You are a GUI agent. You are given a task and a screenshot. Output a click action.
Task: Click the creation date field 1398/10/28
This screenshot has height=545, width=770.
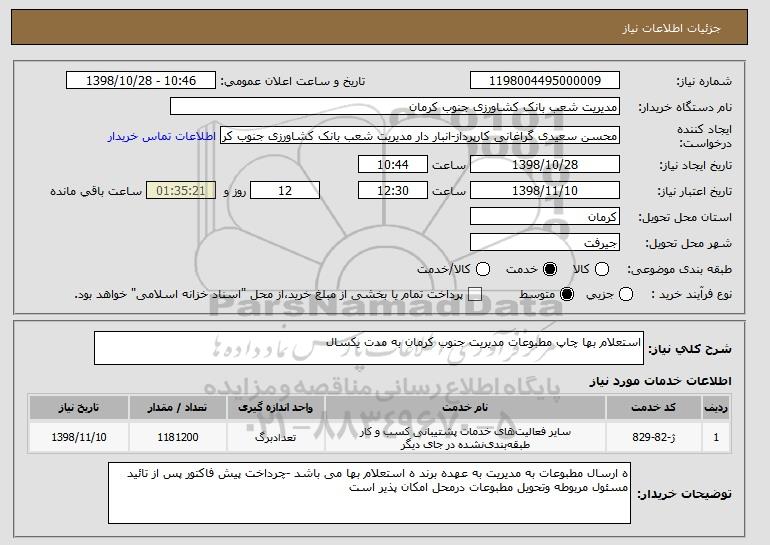tap(545, 164)
